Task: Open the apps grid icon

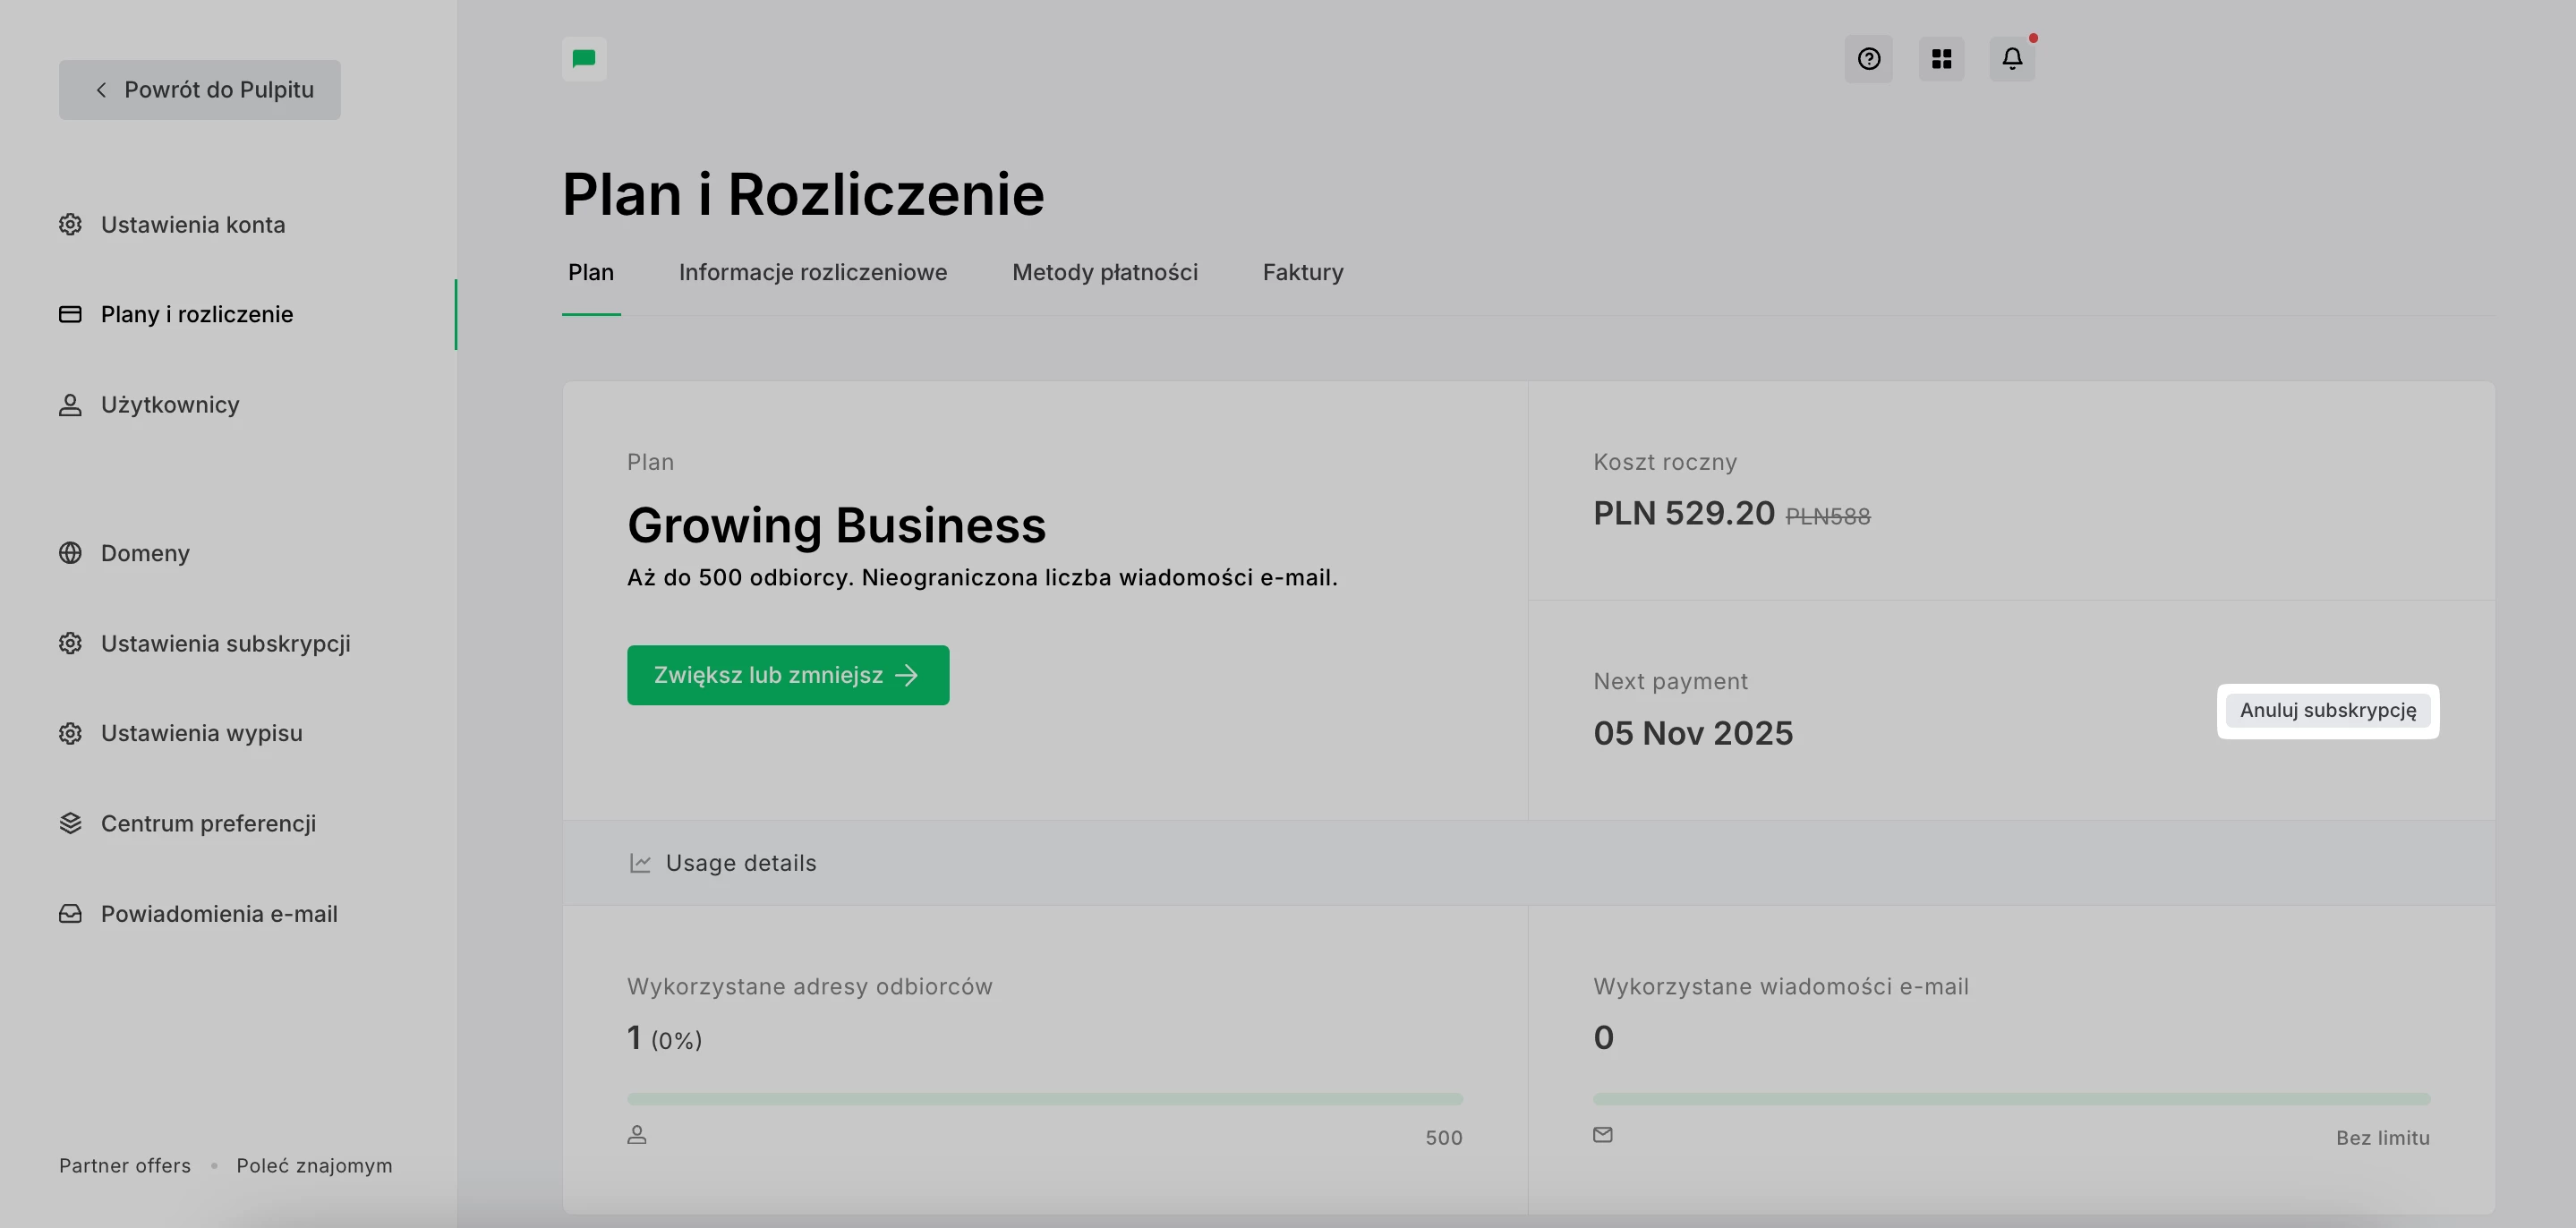Action: [1941, 59]
